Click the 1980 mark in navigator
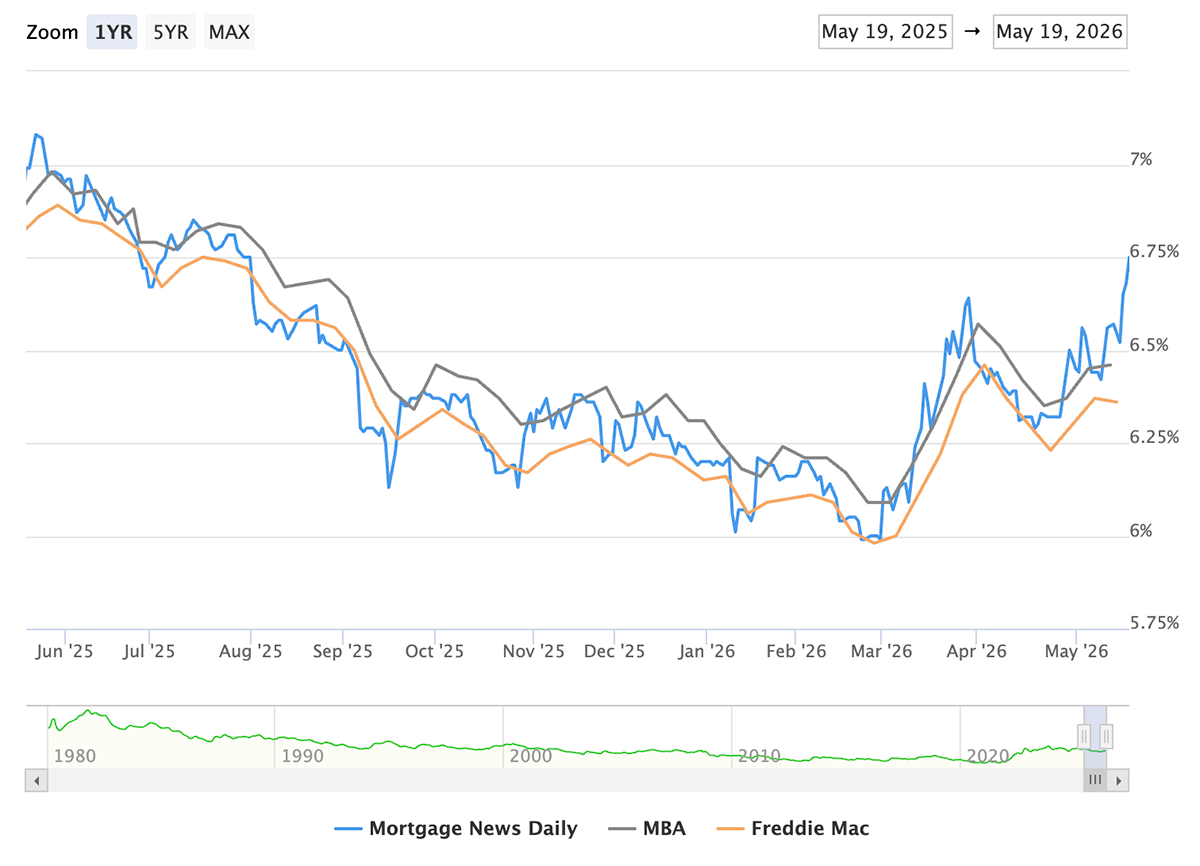 coord(75,756)
